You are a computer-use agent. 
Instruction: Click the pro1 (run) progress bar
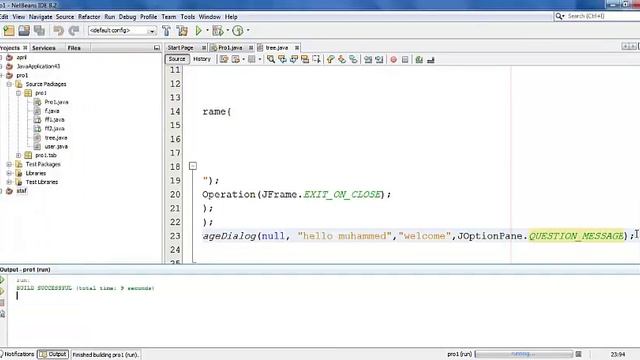pyautogui.click(x=524, y=354)
